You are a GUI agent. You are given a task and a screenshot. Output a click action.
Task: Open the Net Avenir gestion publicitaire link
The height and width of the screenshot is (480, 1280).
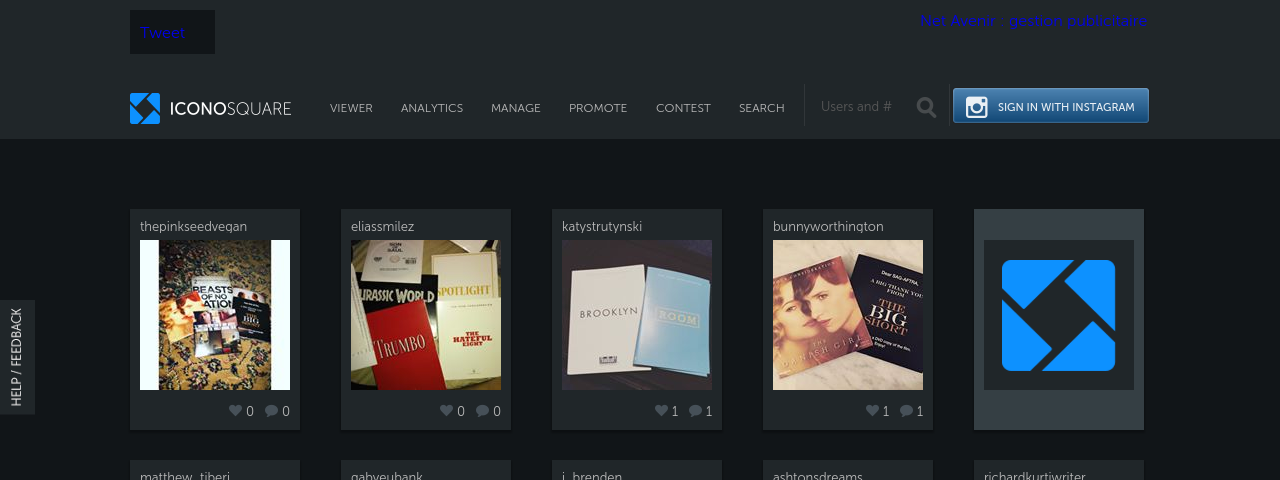tap(1033, 21)
